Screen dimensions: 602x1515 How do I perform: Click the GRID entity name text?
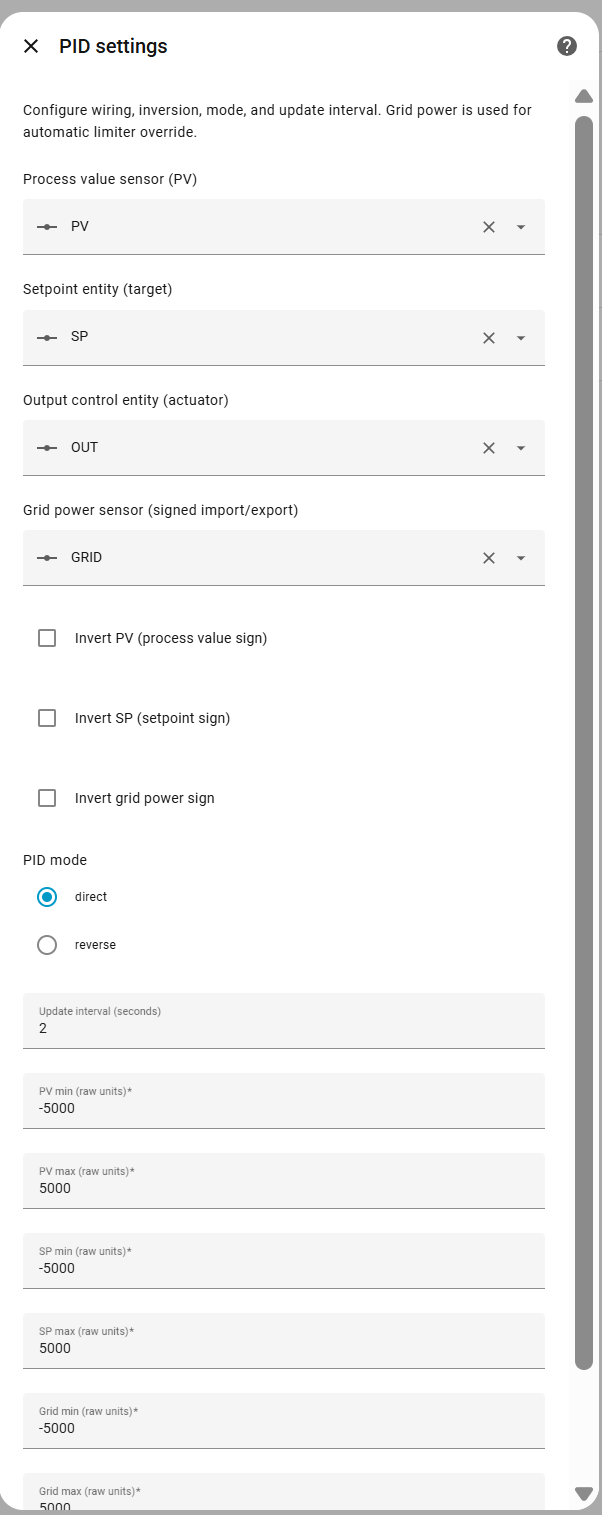pyautogui.click(x=86, y=558)
